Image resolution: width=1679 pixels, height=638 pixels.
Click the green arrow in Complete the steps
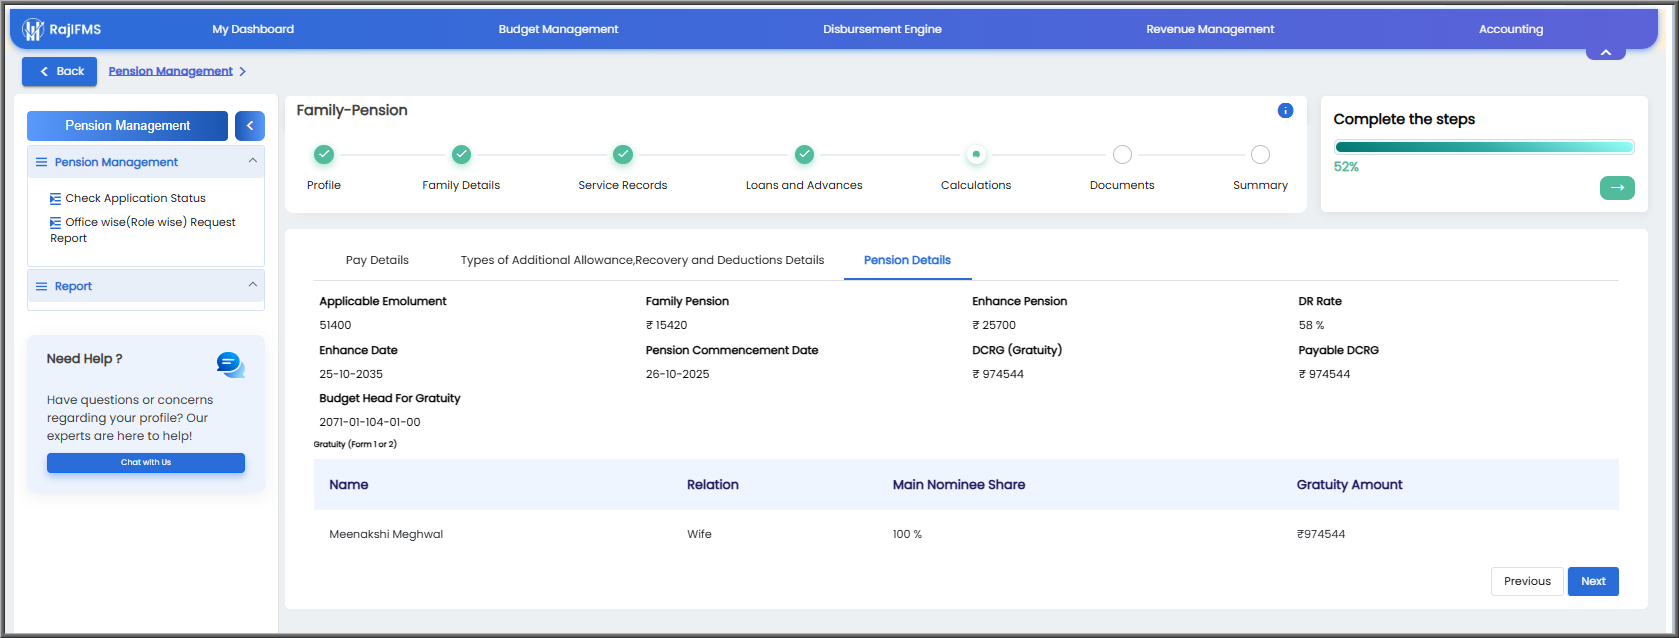pos(1617,188)
